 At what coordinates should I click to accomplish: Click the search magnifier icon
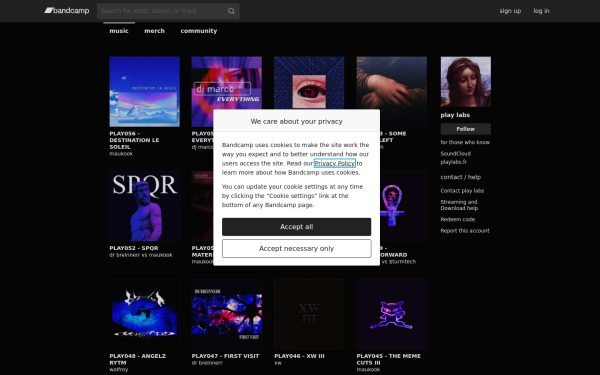pyautogui.click(x=231, y=11)
